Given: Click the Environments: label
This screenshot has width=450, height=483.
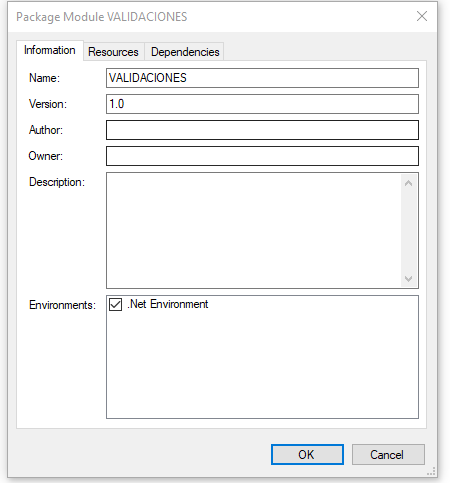Looking at the screenshot, I should [62, 305].
